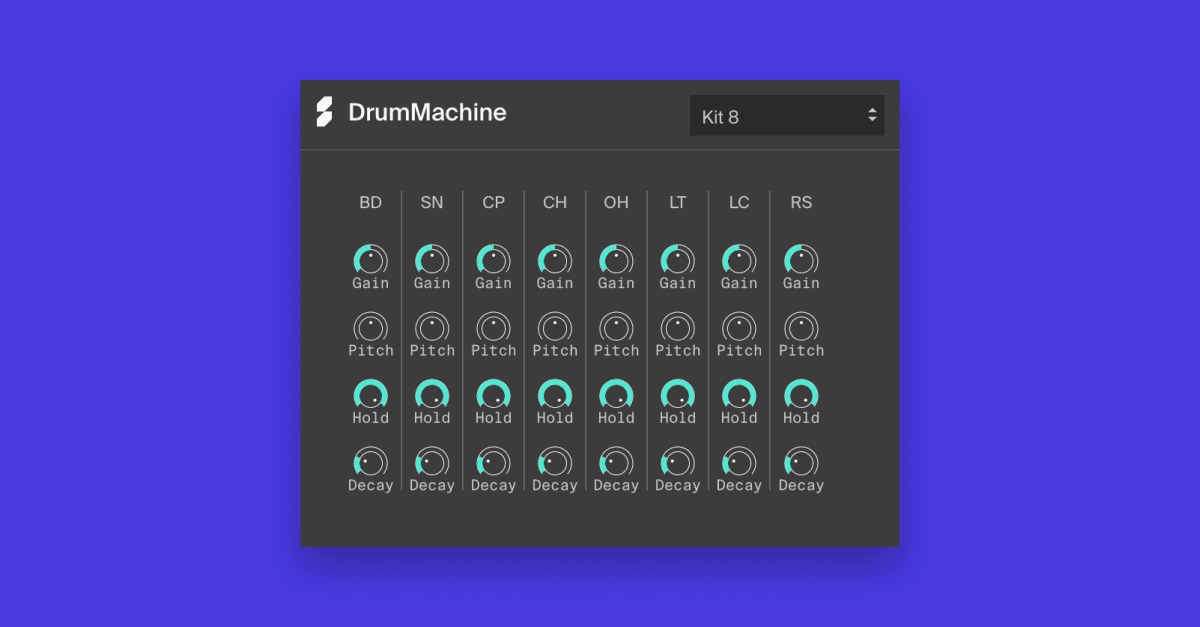
Task: Click the SN channel header
Action: click(432, 203)
